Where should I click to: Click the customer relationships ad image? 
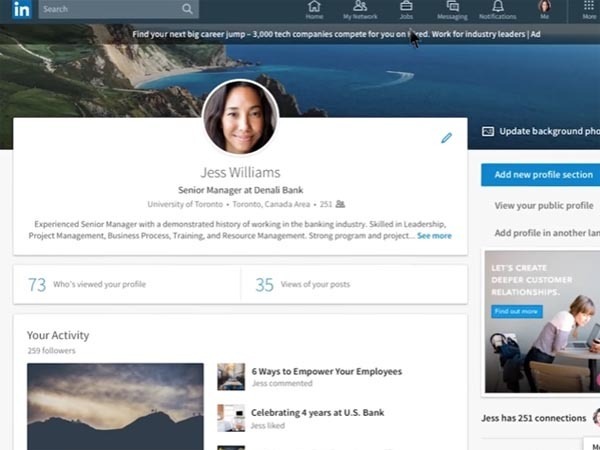pyautogui.click(x=543, y=321)
